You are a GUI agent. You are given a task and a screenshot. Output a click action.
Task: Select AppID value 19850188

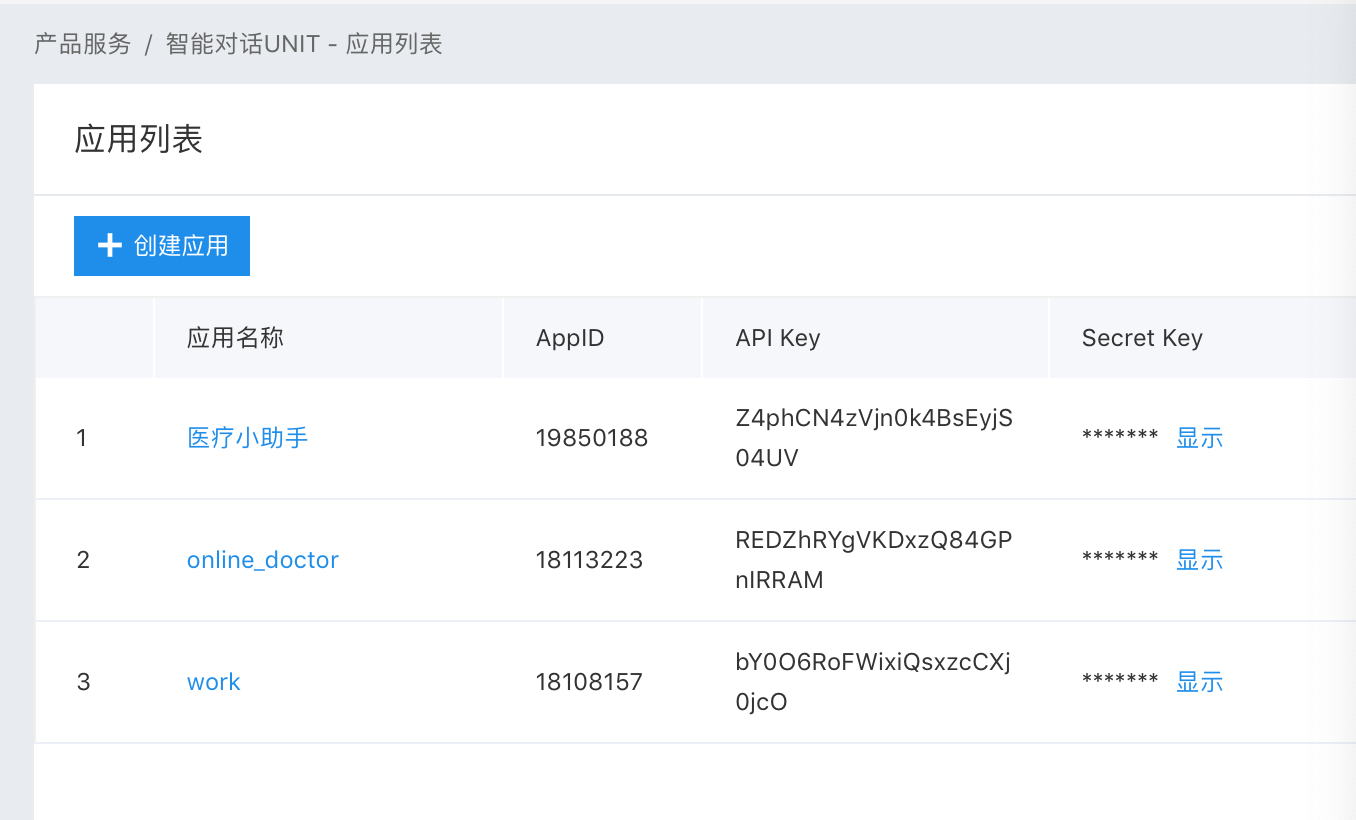point(592,438)
